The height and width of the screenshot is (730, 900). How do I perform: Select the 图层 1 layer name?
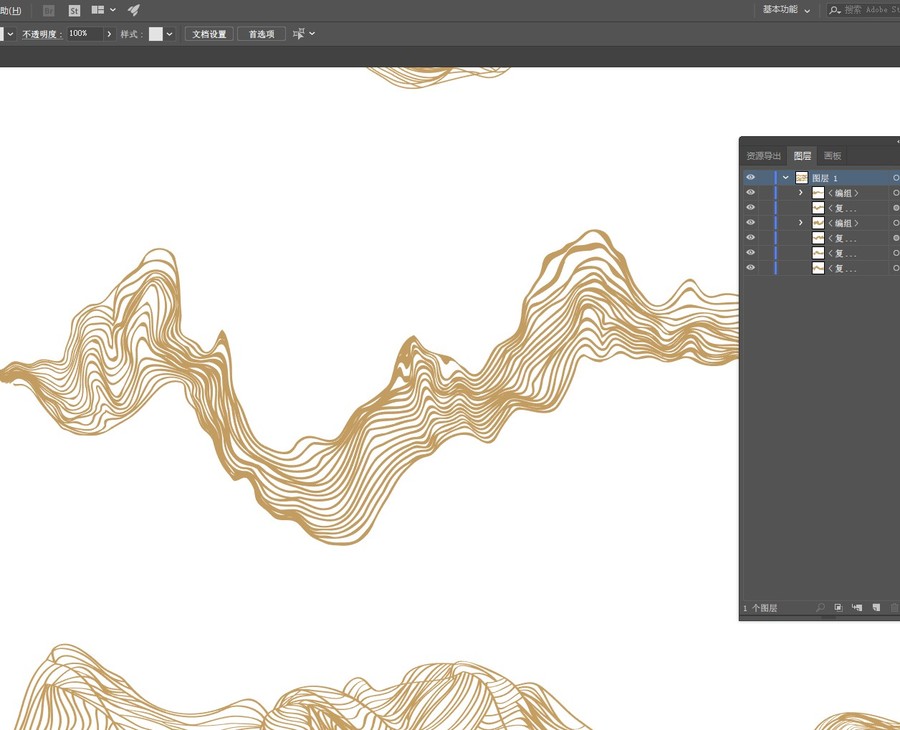[825, 178]
